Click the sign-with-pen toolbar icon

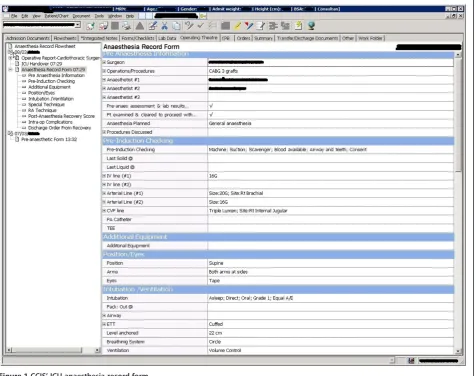153,26
